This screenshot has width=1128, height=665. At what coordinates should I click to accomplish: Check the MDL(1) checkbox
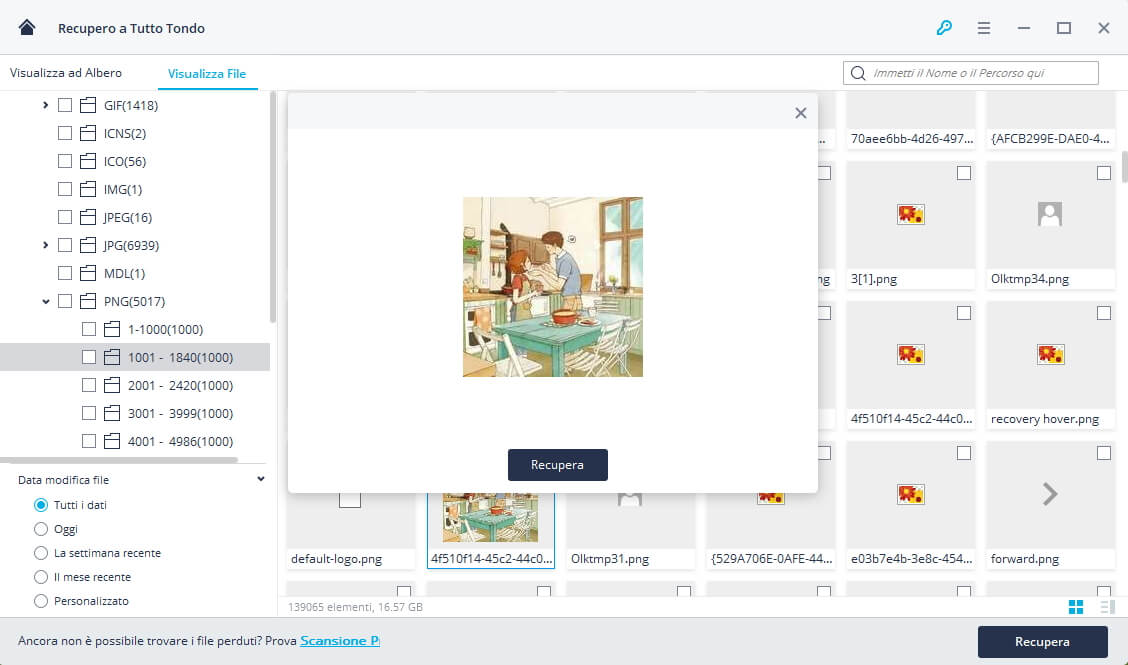pos(65,273)
